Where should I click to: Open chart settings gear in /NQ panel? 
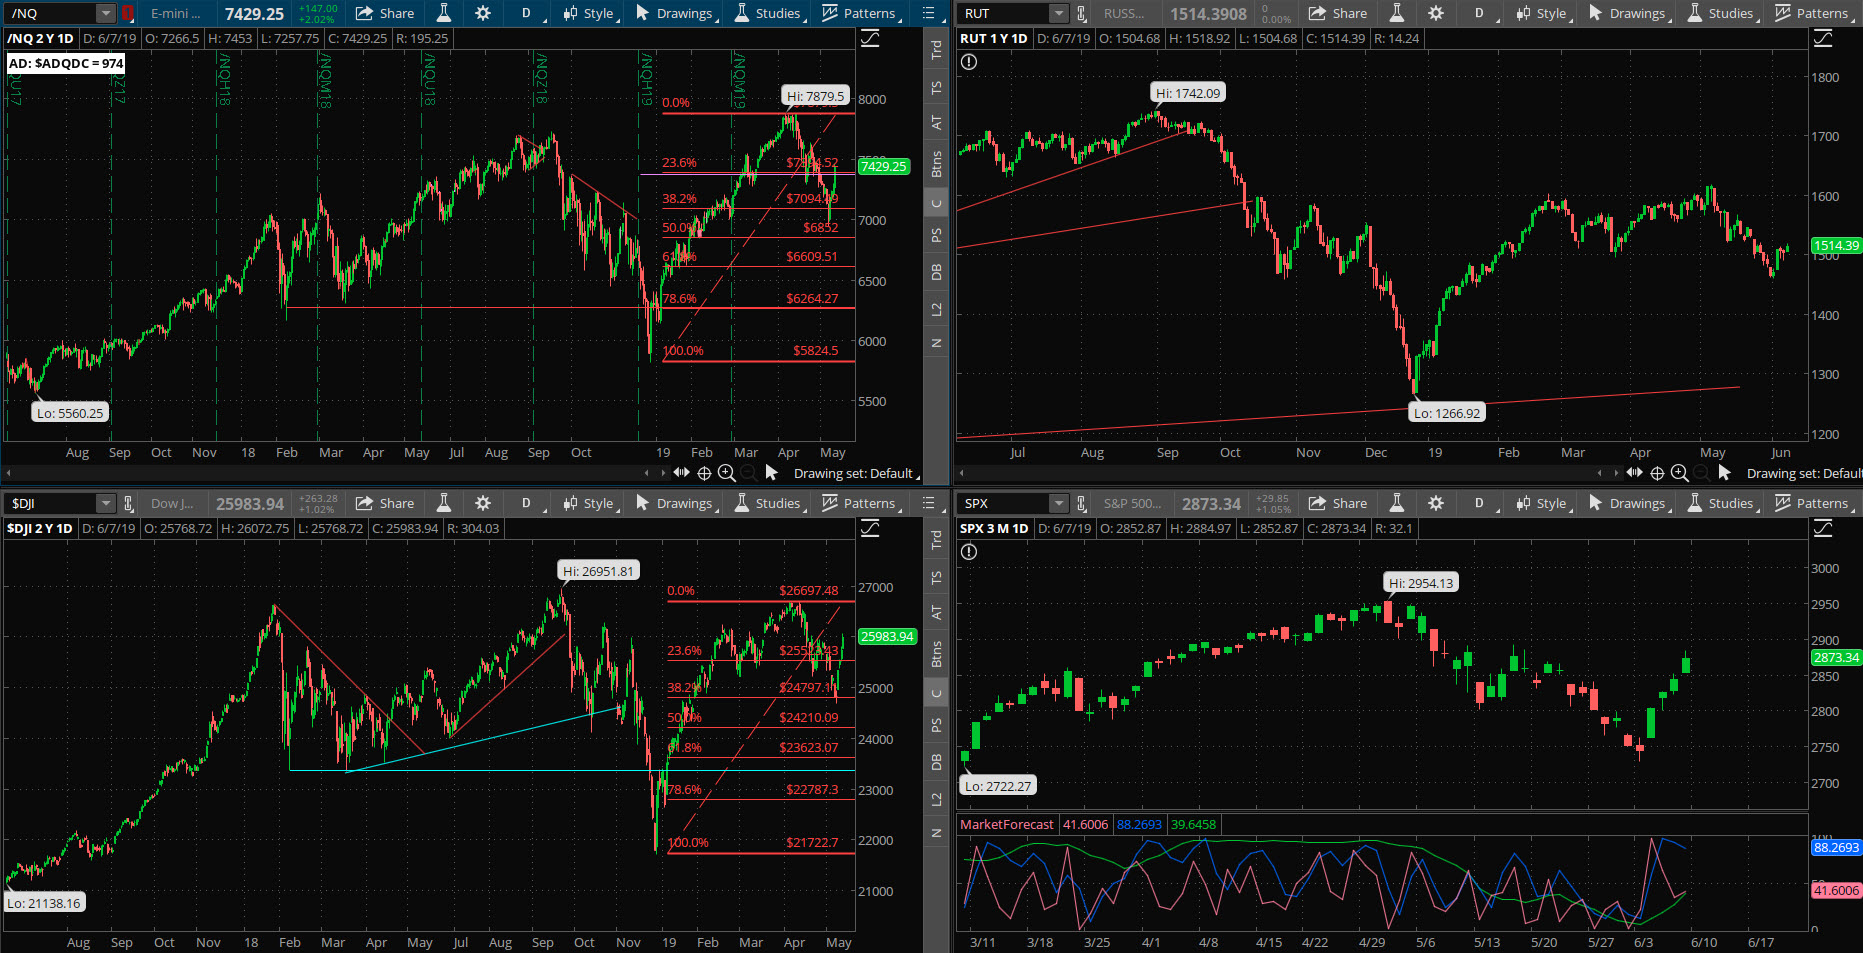pos(483,13)
